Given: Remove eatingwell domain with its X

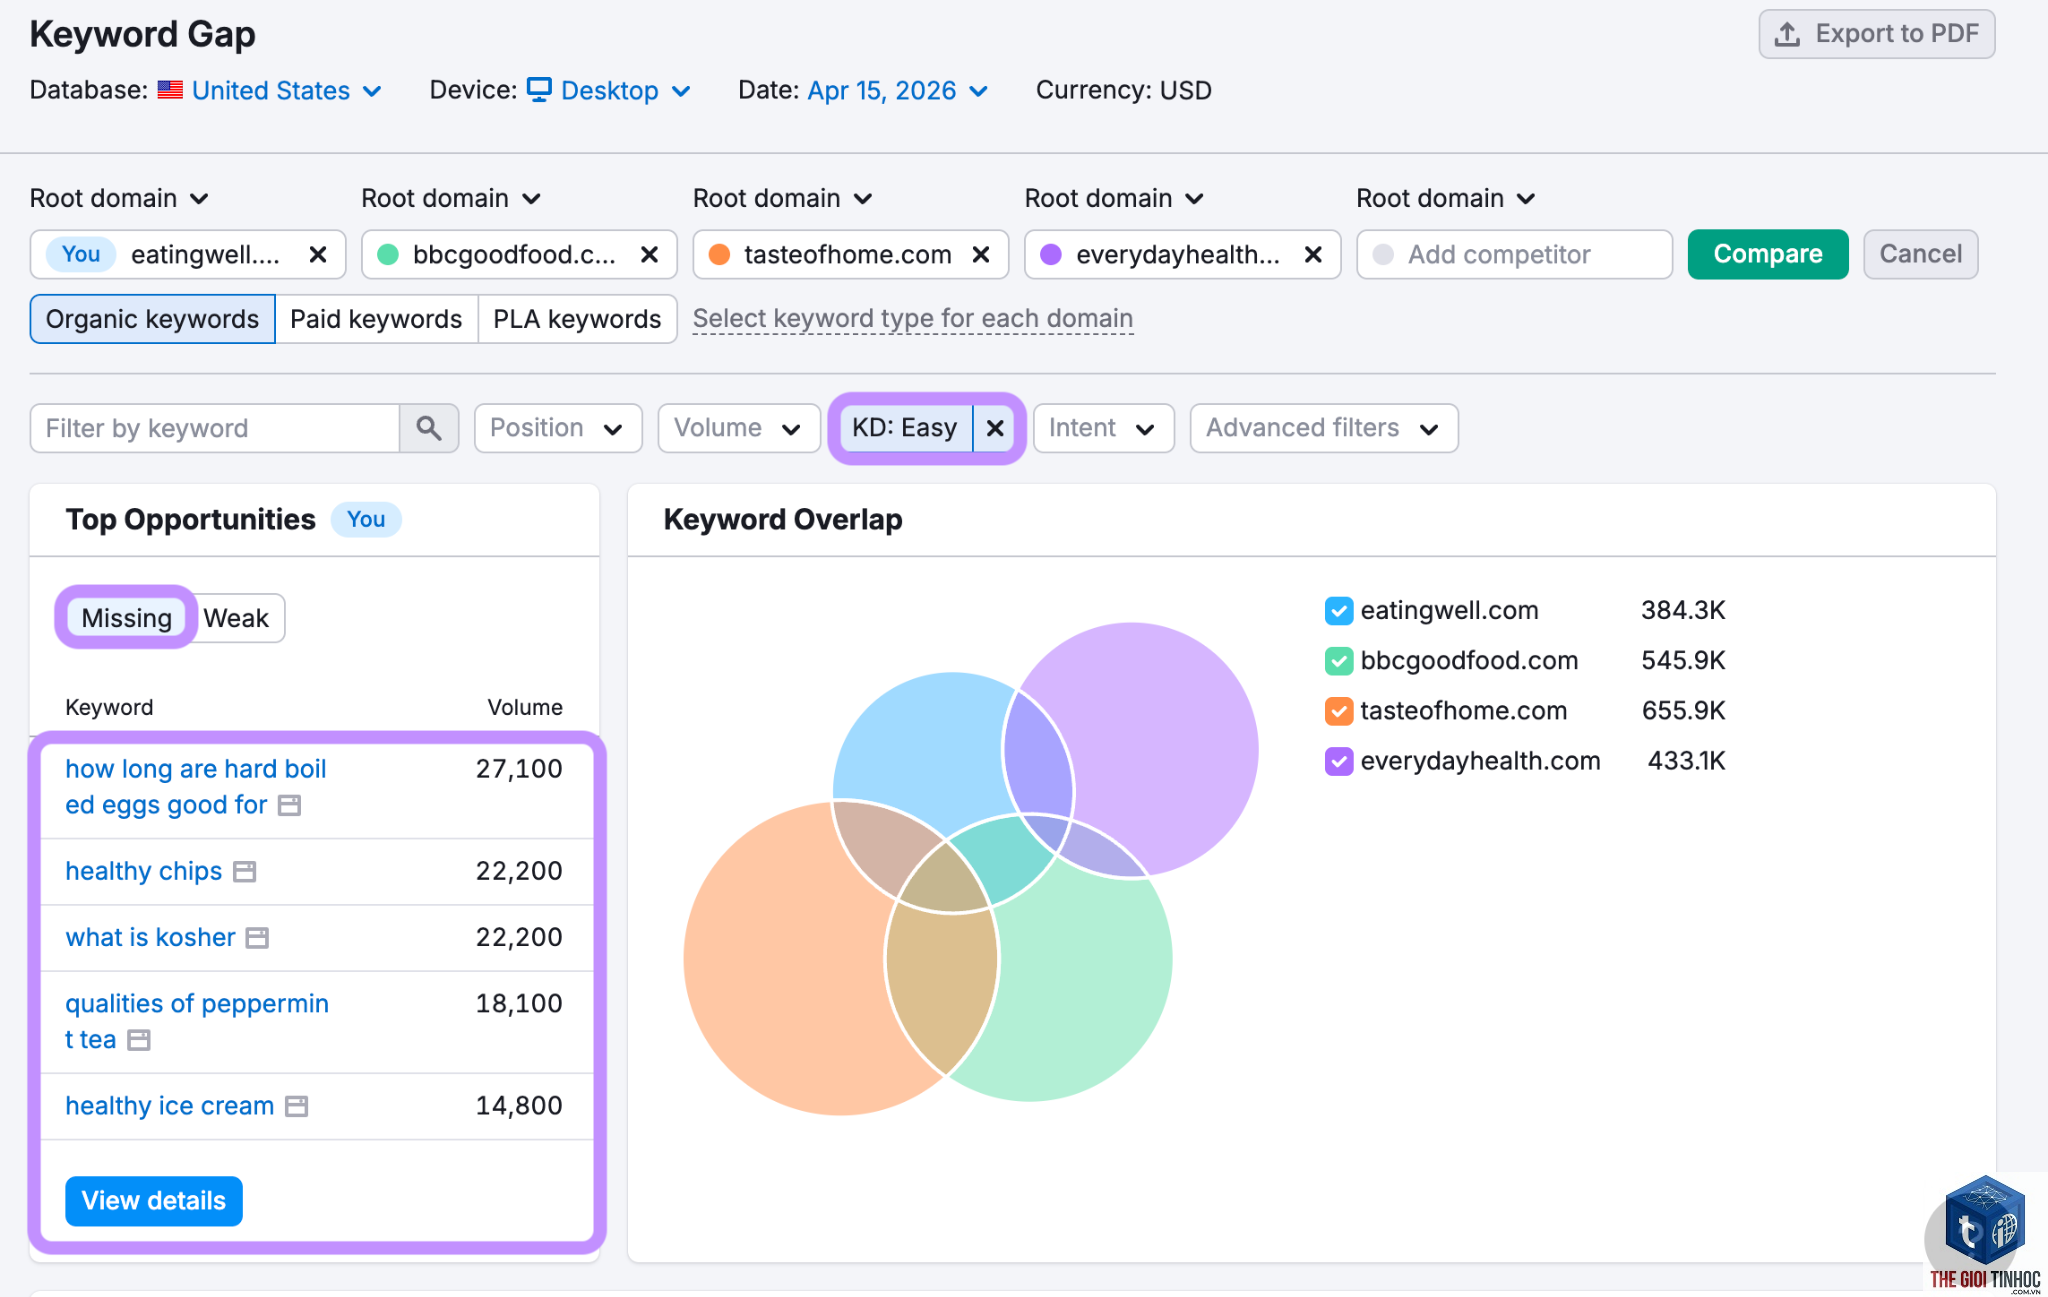Looking at the screenshot, I should click(318, 255).
